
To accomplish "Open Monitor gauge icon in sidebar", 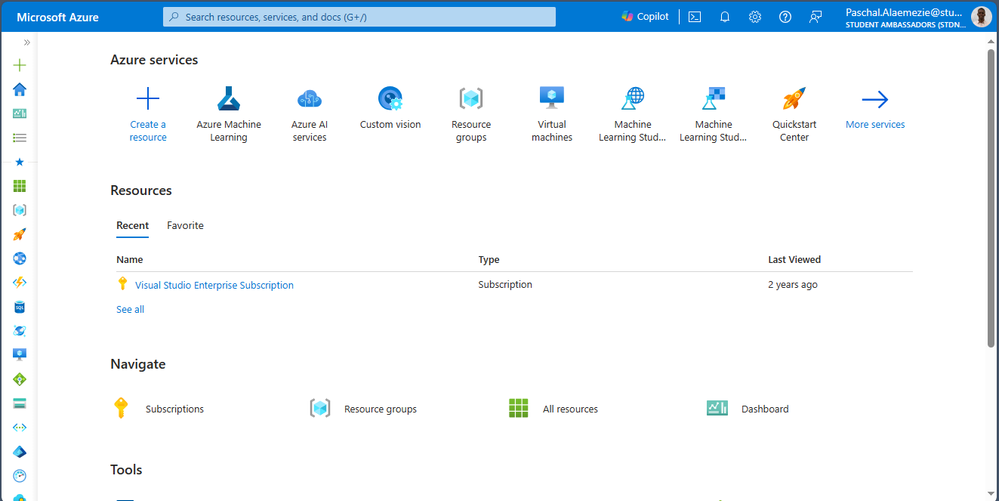I will tap(19, 476).
